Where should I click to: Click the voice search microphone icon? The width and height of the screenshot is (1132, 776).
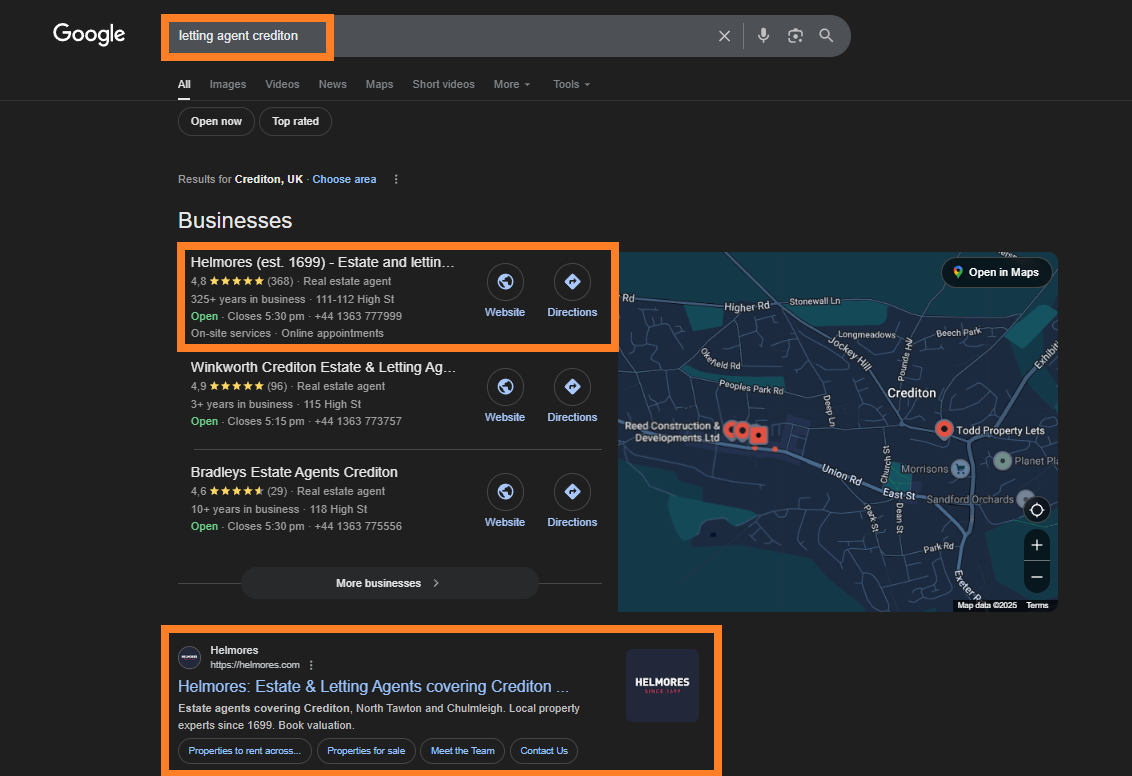point(763,36)
